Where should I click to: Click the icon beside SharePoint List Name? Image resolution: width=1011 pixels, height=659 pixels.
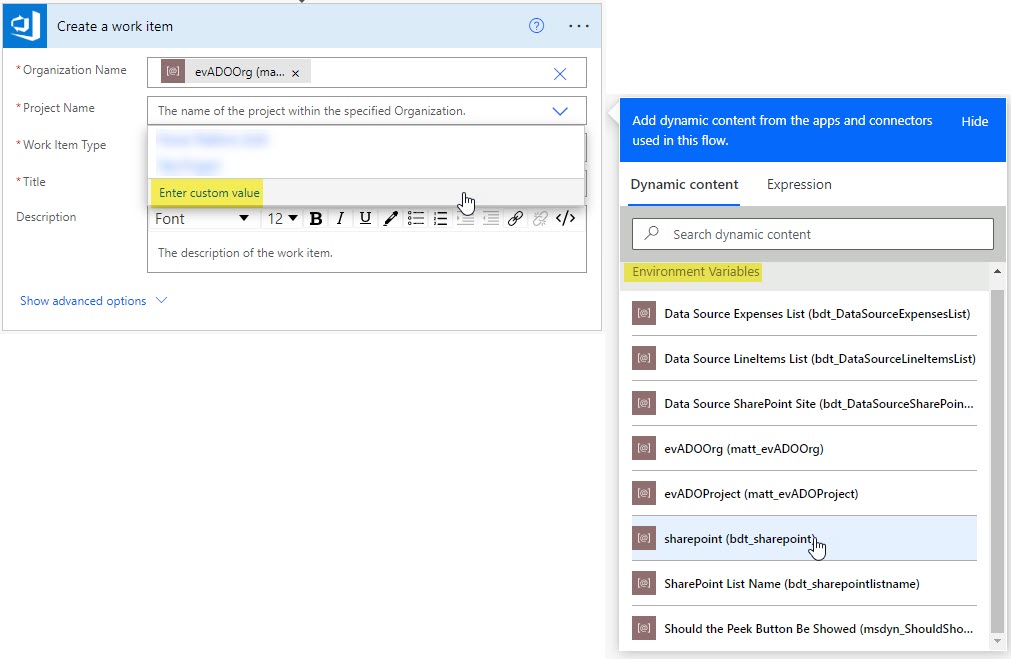[x=643, y=583]
